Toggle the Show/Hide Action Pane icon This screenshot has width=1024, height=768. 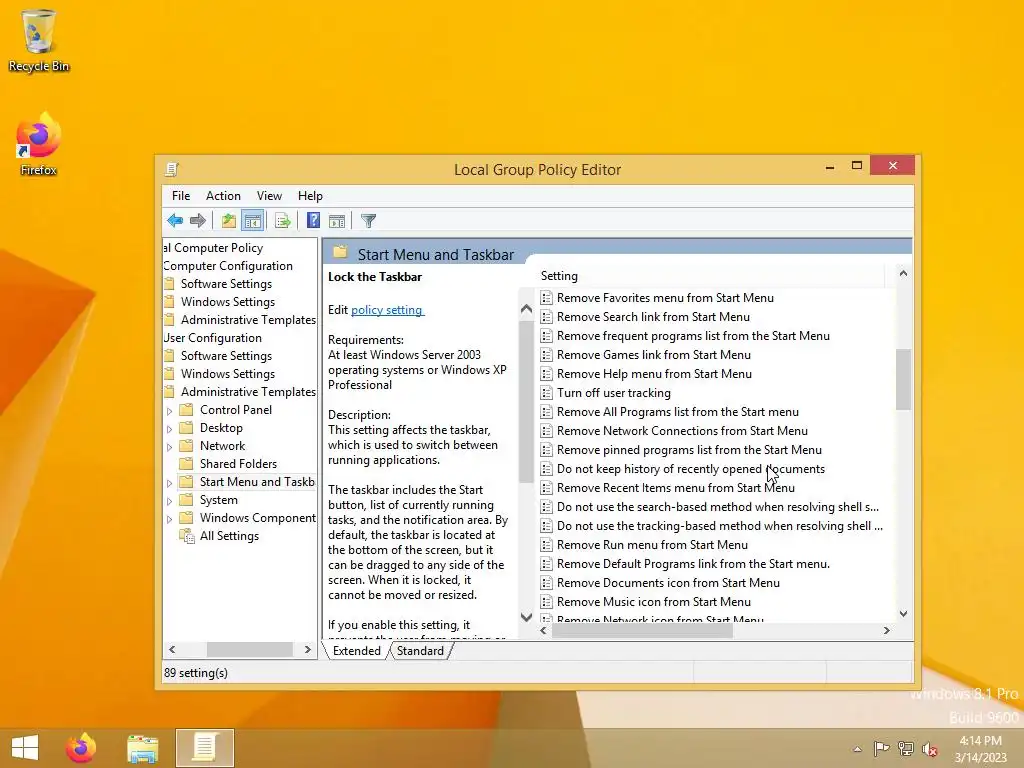point(337,221)
